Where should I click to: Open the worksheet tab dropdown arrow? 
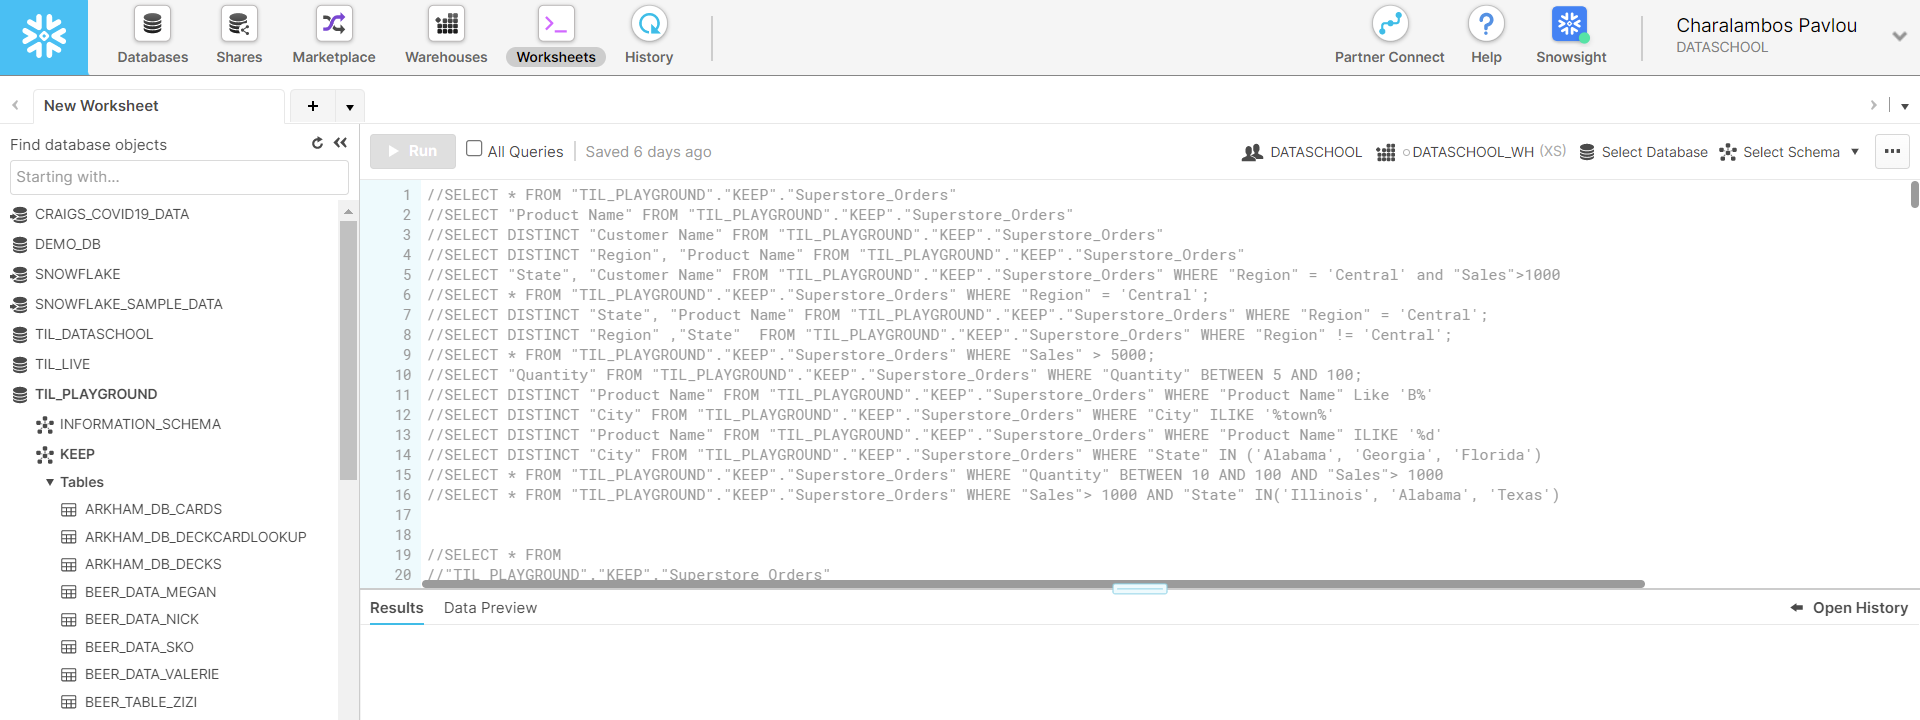pos(350,106)
